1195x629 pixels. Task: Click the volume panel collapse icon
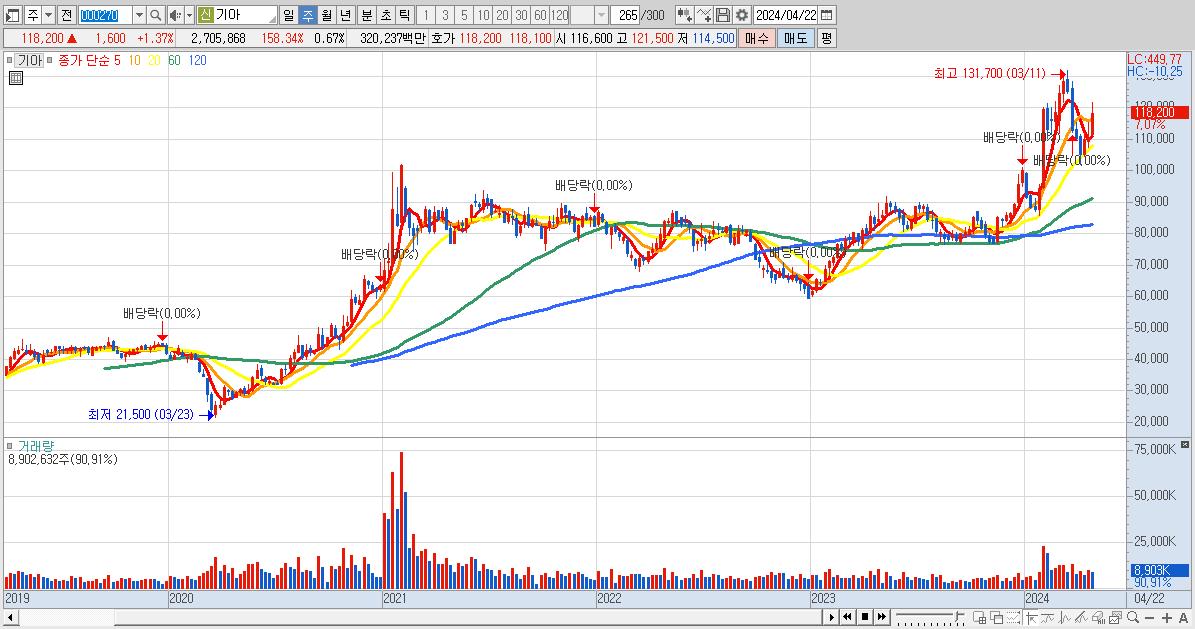pyautogui.click(x=1185, y=444)
